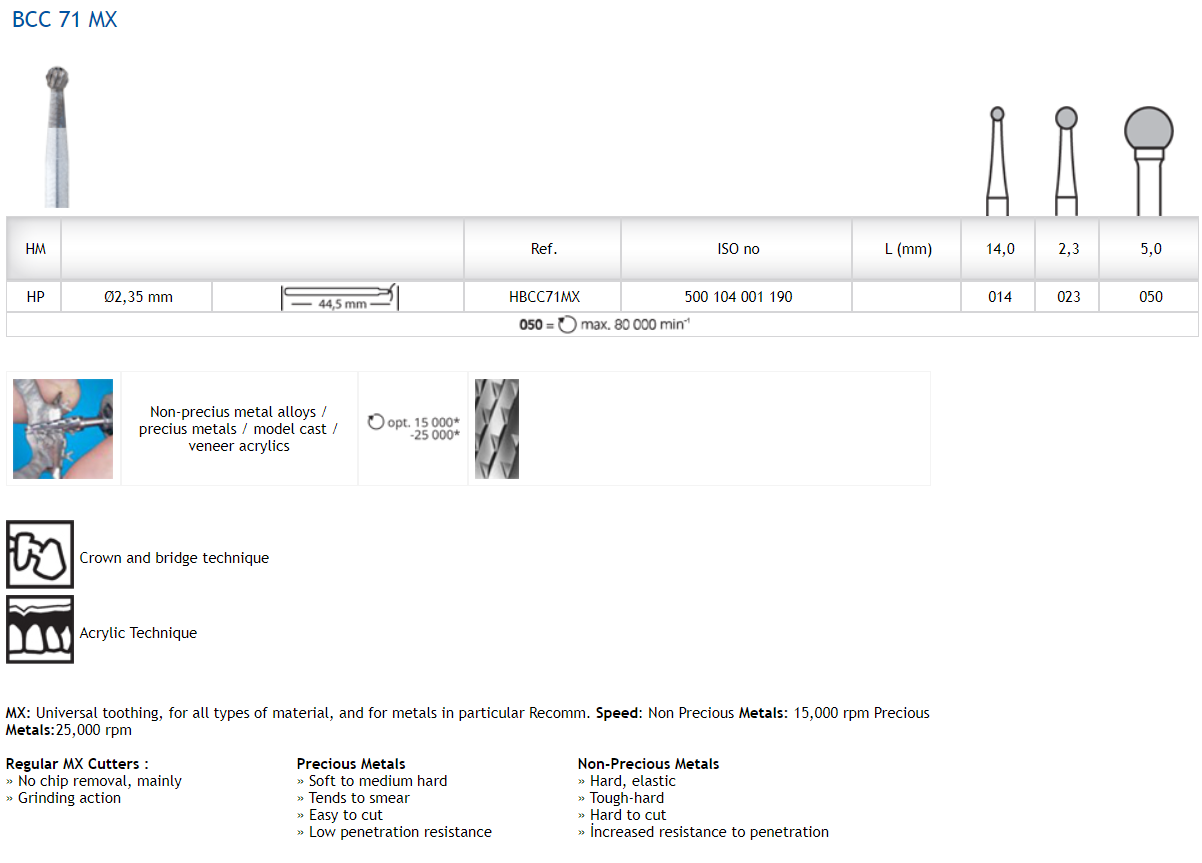Click the Crown and bridge technique label
1202x863 pixels.
(x=174, y=558)
